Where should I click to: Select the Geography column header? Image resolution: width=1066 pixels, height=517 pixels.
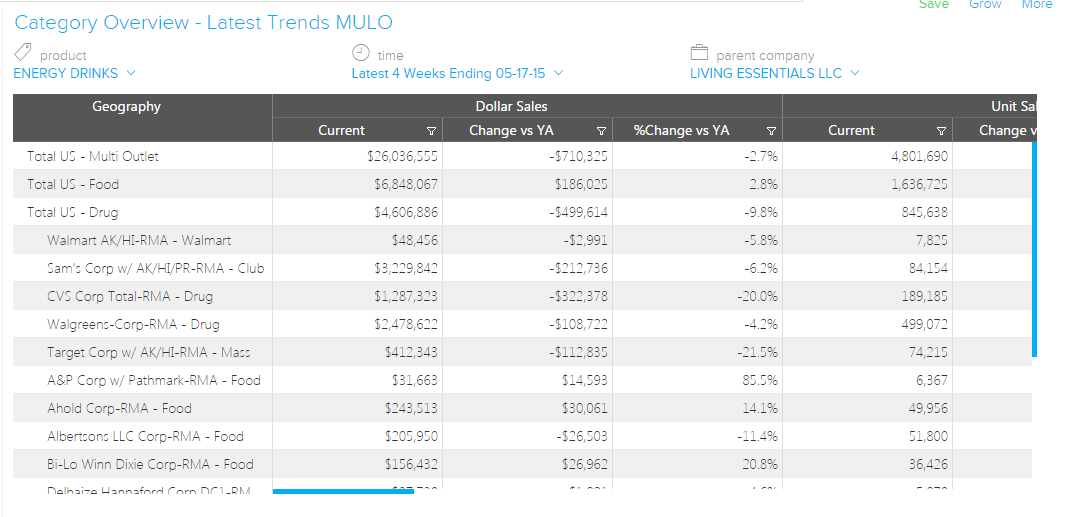point(126,107)
